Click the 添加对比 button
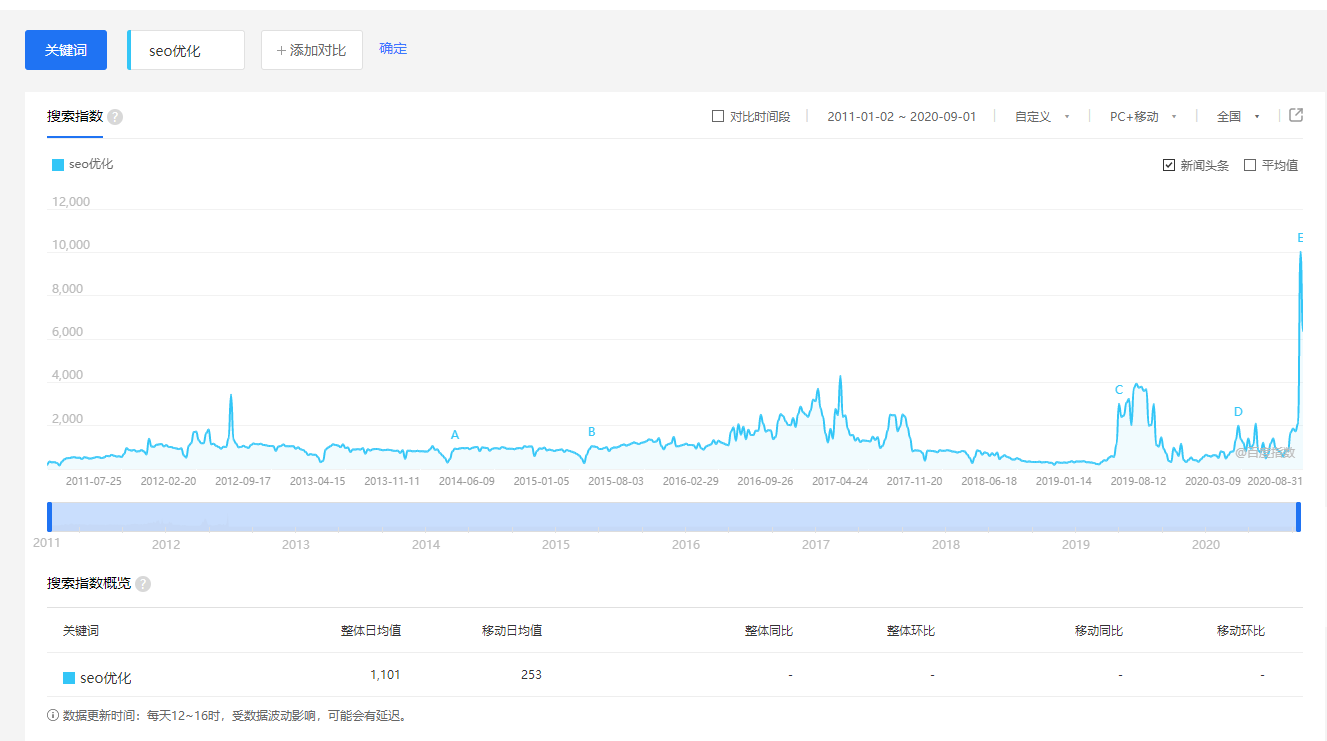 (x=311, y=50)
